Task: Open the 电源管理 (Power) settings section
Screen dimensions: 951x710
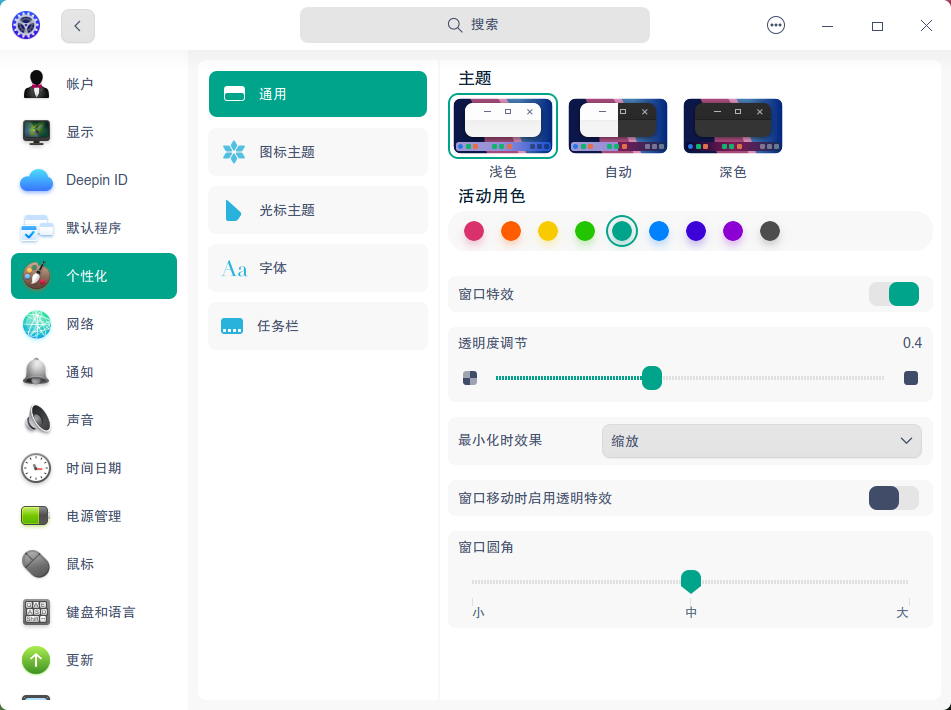Action: point(95,515)
